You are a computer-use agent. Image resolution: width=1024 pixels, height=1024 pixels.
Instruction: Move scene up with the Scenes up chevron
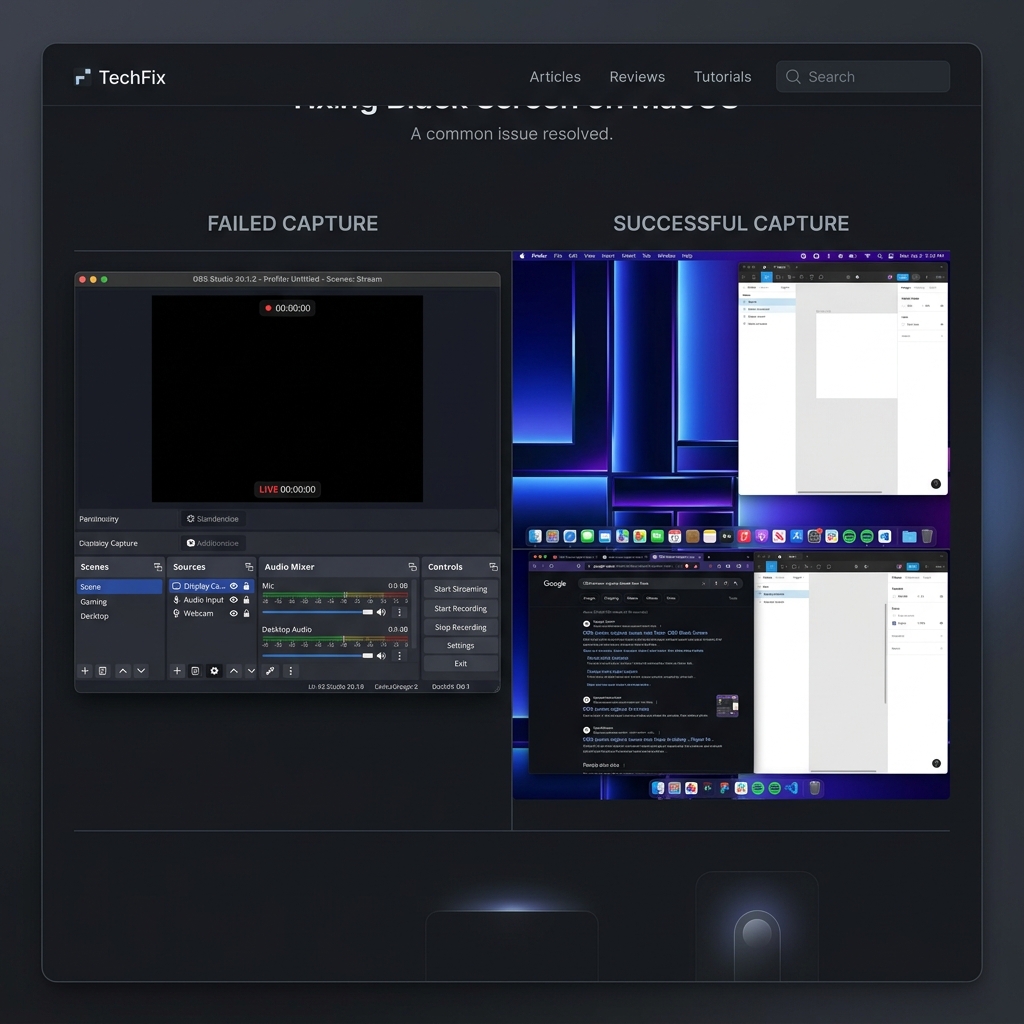[123, 671]
